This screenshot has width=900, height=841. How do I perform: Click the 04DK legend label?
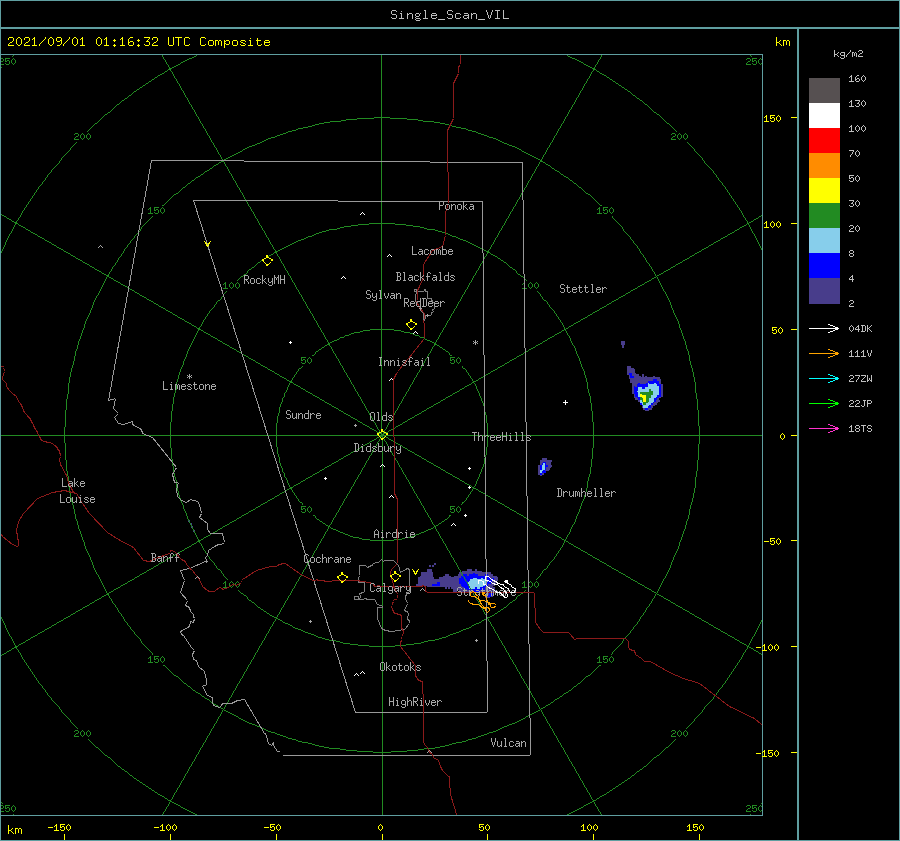860,328
